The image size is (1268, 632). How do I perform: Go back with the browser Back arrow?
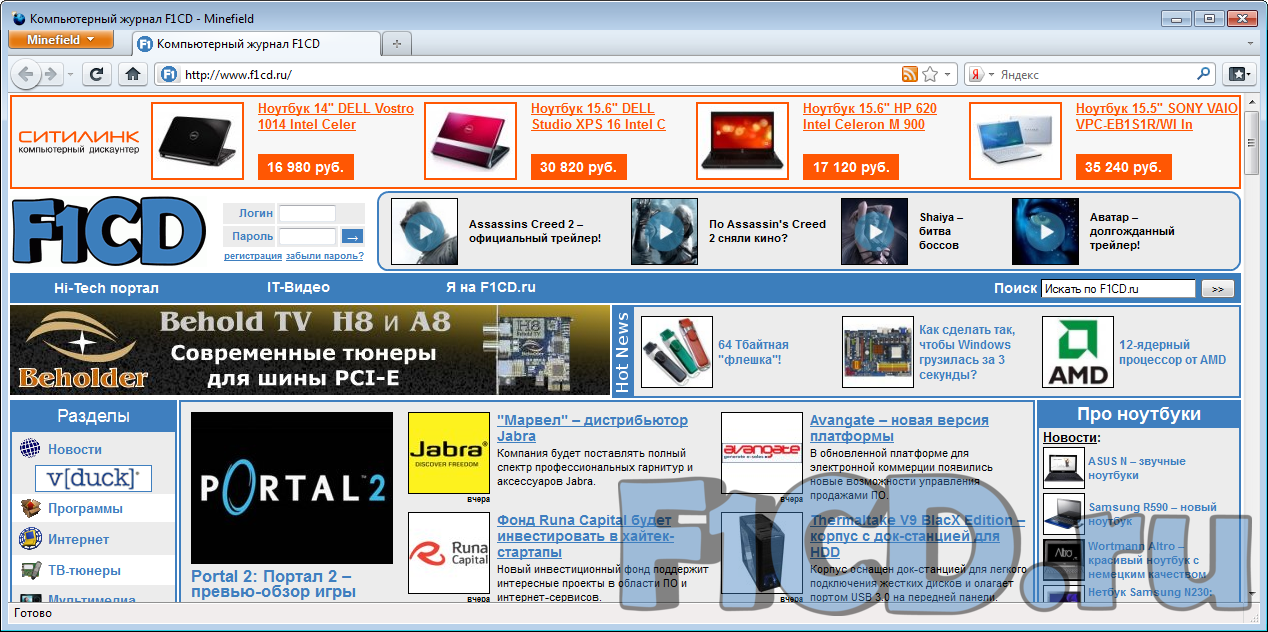[26, 74]
